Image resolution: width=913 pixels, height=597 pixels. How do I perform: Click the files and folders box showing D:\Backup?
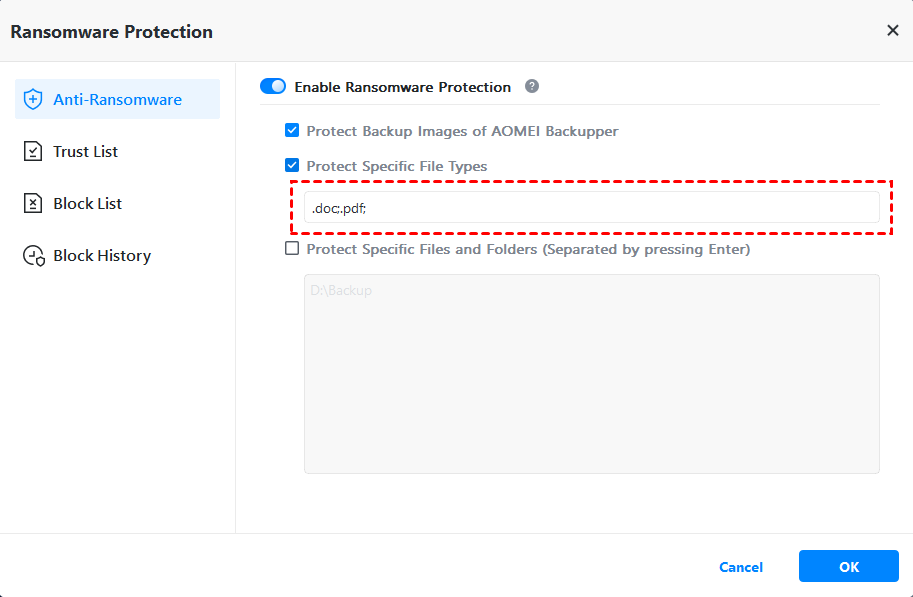pos(591,373)
